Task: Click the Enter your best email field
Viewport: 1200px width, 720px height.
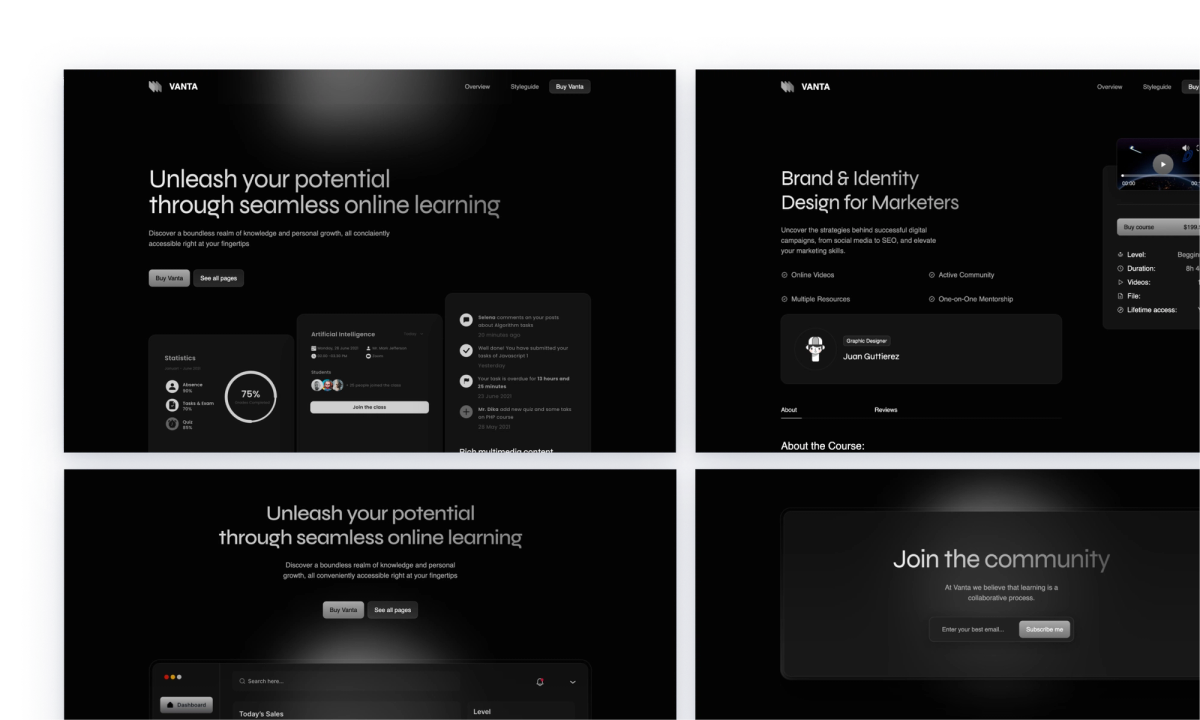Action: coord(974,629)
